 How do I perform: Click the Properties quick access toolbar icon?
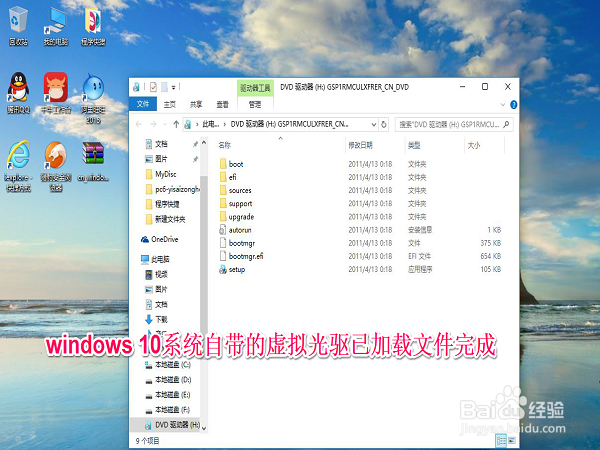point(153,87)
